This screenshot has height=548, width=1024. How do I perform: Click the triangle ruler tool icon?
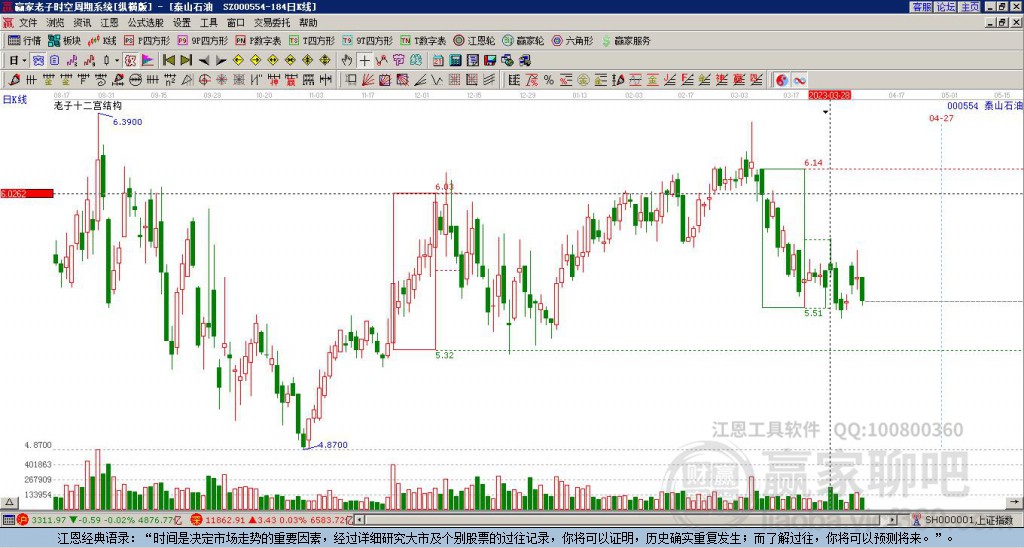pos(187,80)
